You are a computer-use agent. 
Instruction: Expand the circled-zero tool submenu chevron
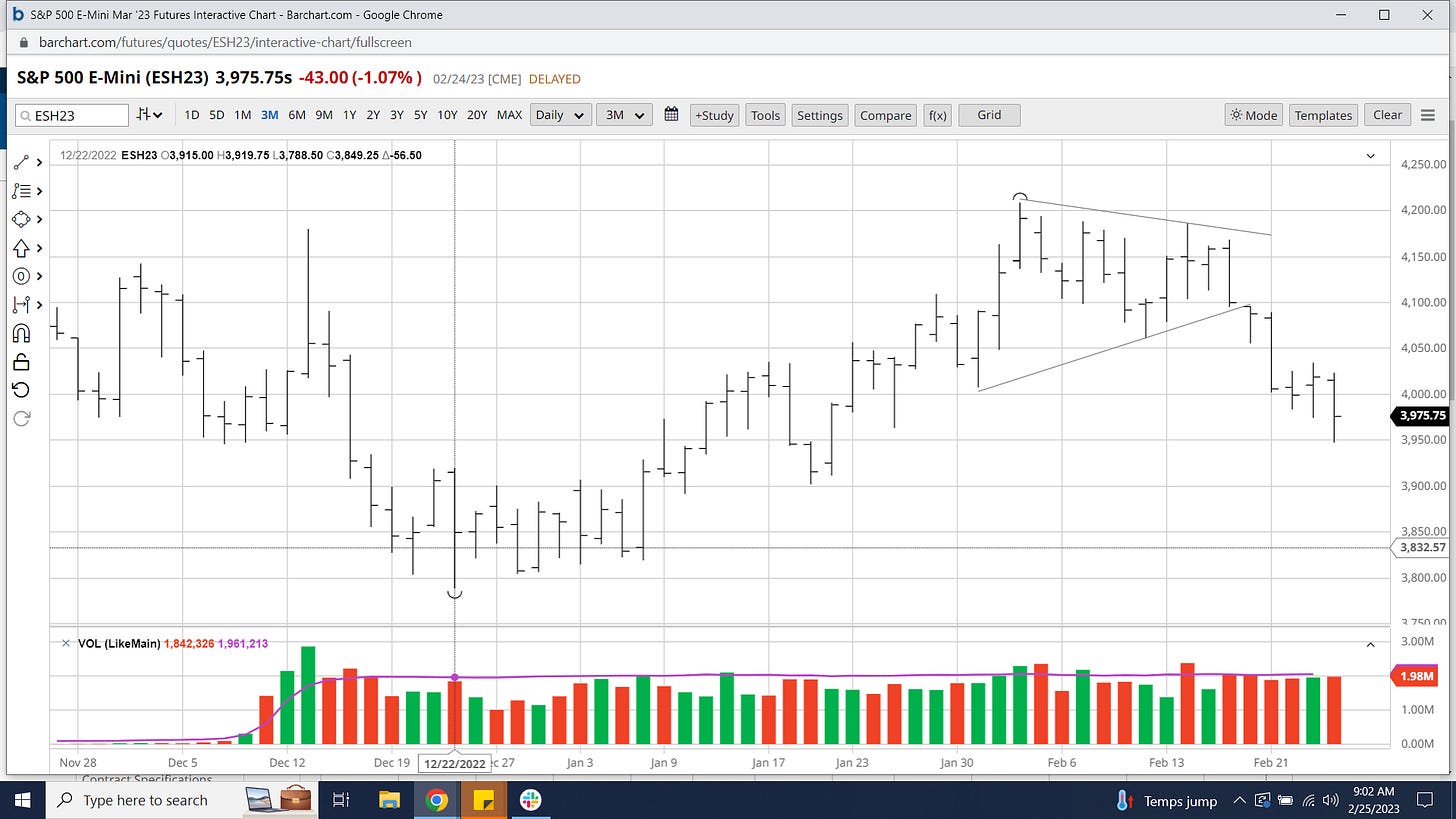[39, 276]
